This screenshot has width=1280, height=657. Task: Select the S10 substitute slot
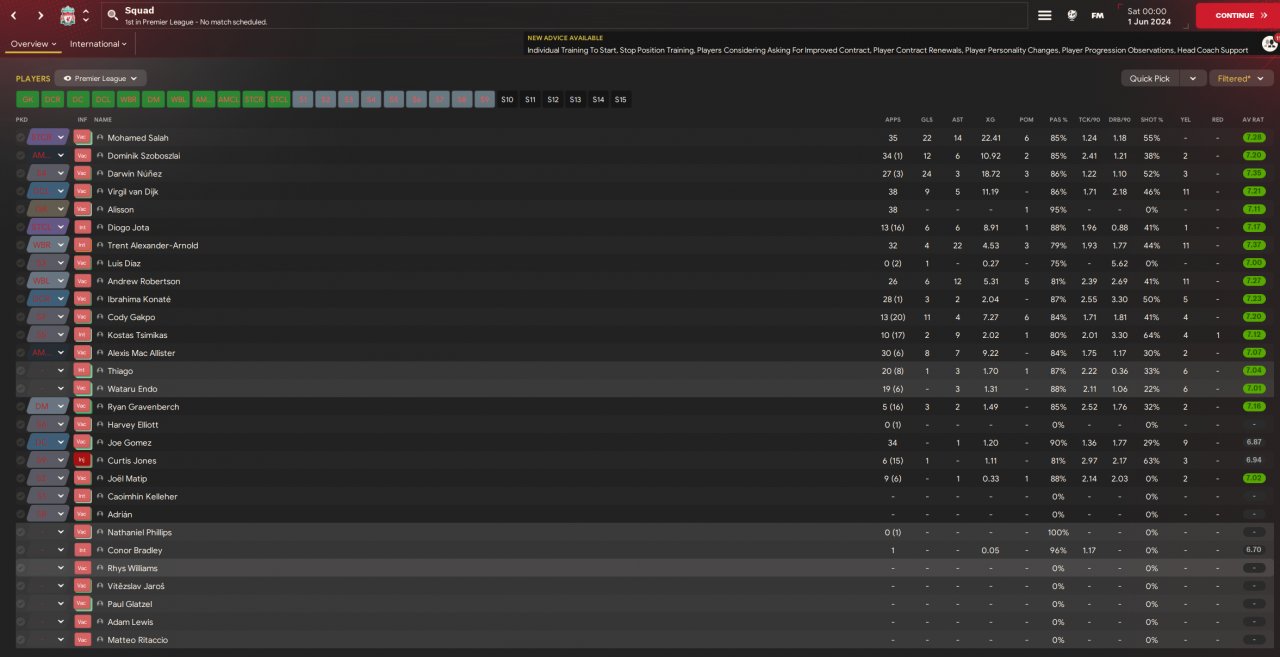(x=507, y=99)
